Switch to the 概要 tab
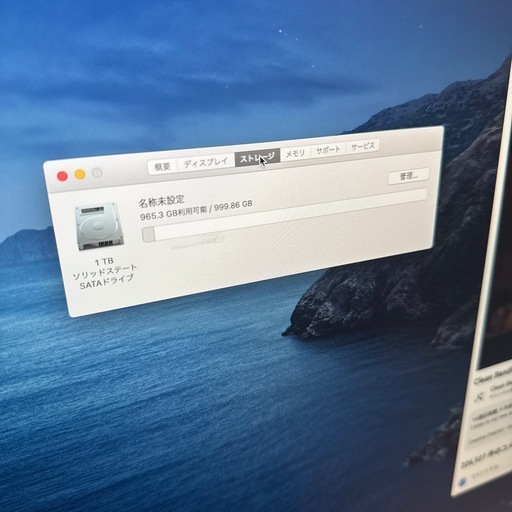512x512 pixels. [x=162, y=166]
